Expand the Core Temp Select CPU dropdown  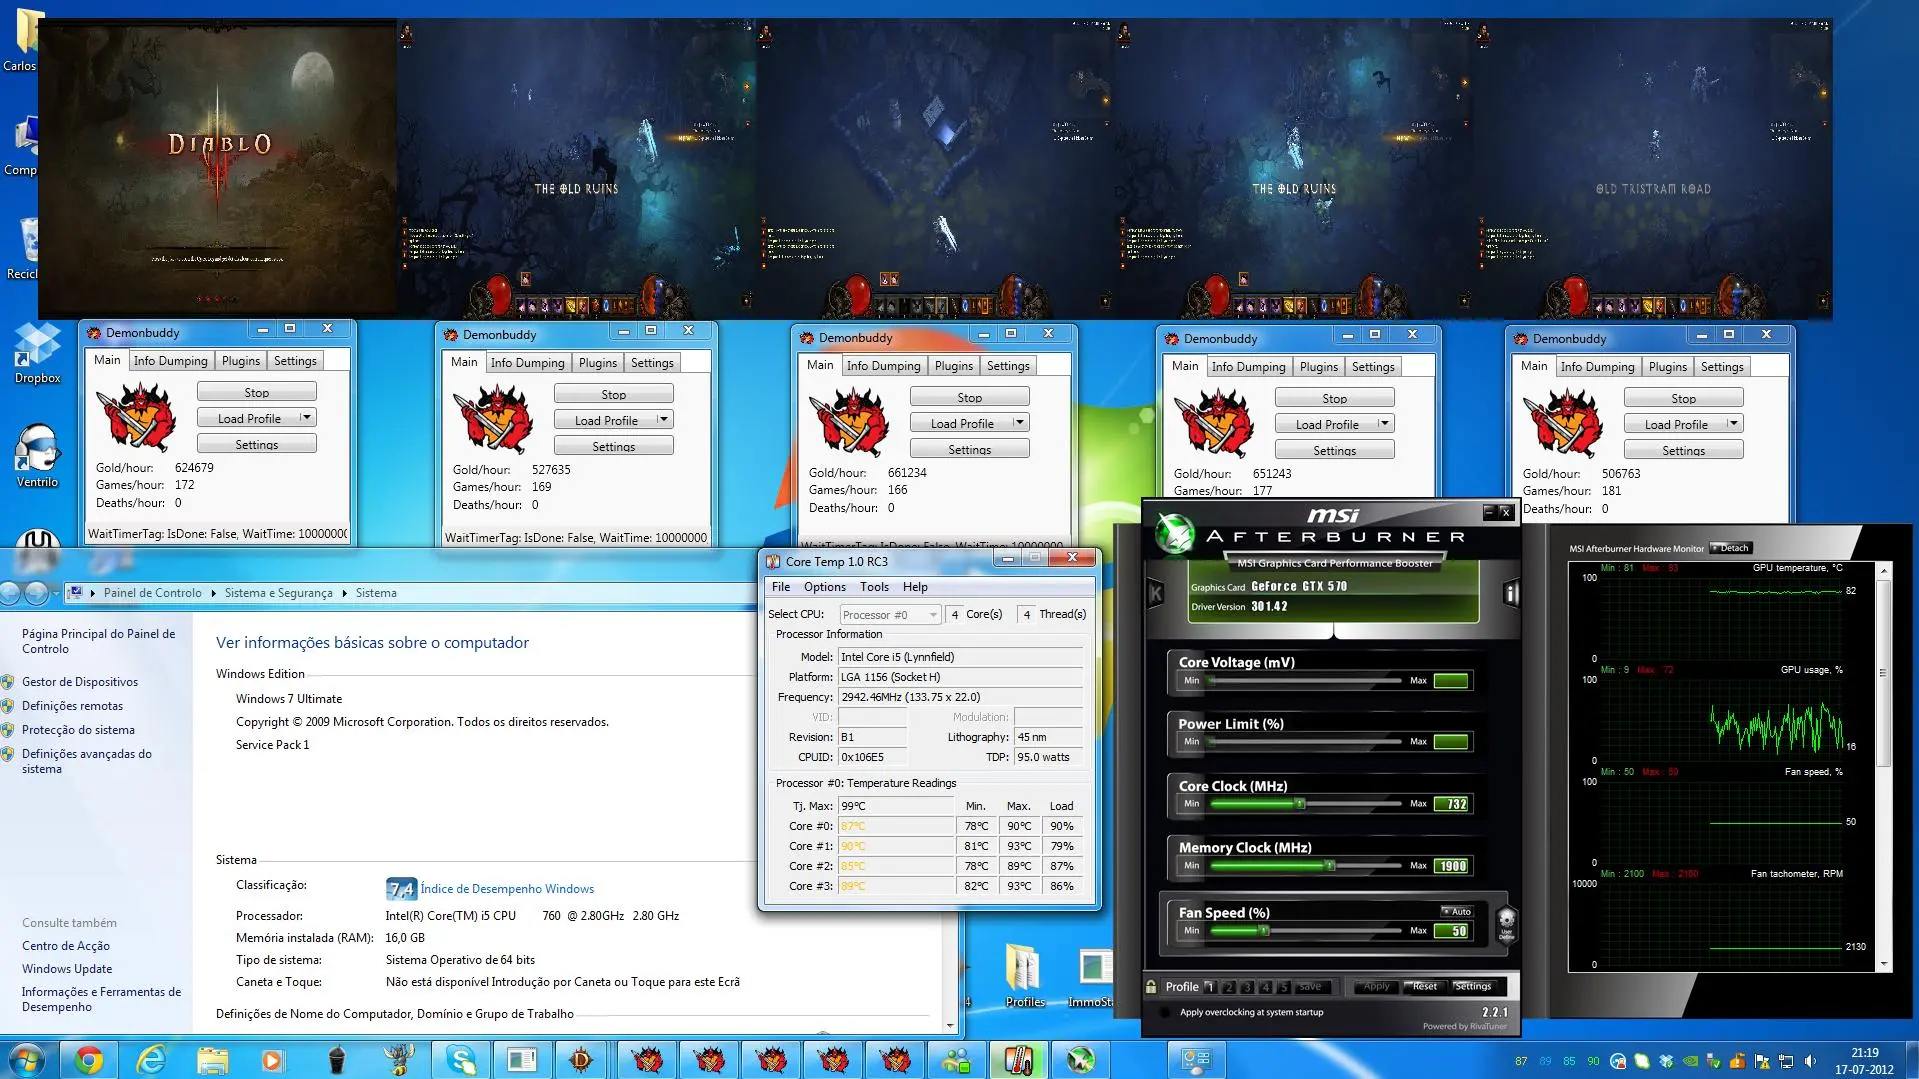[x=932, y=615]
